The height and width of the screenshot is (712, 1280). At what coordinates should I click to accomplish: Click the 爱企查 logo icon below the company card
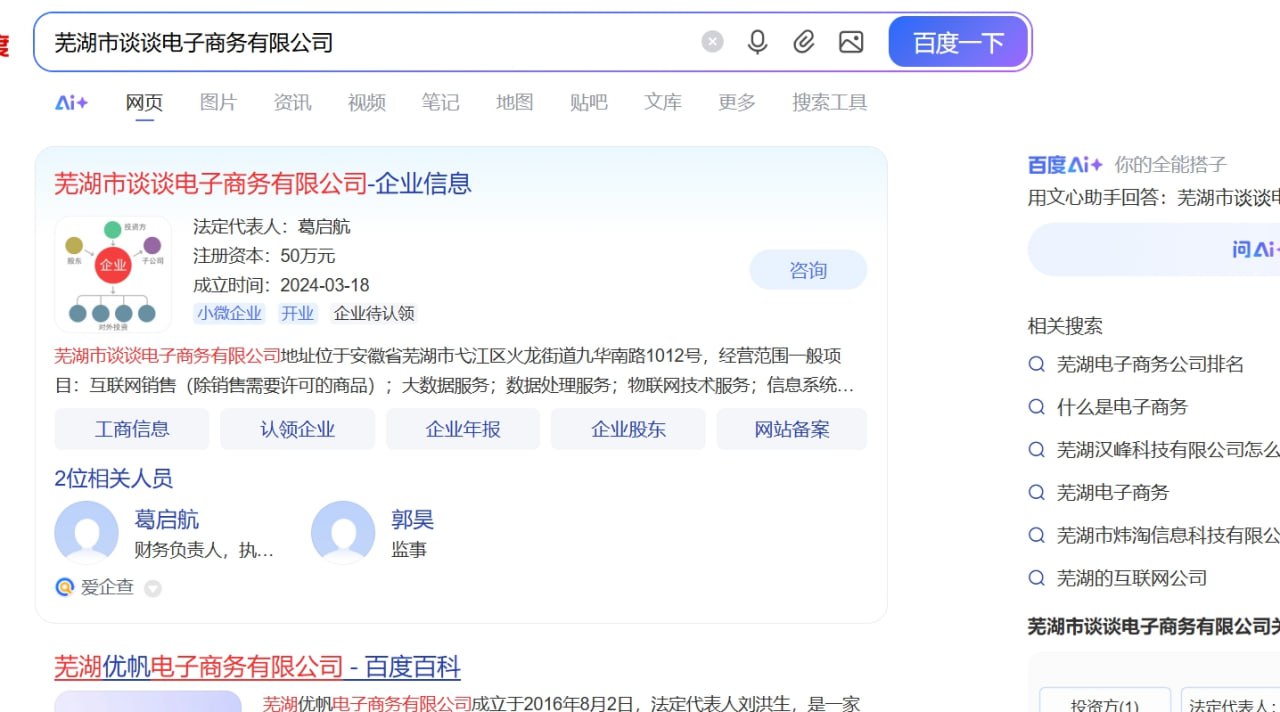64,587
